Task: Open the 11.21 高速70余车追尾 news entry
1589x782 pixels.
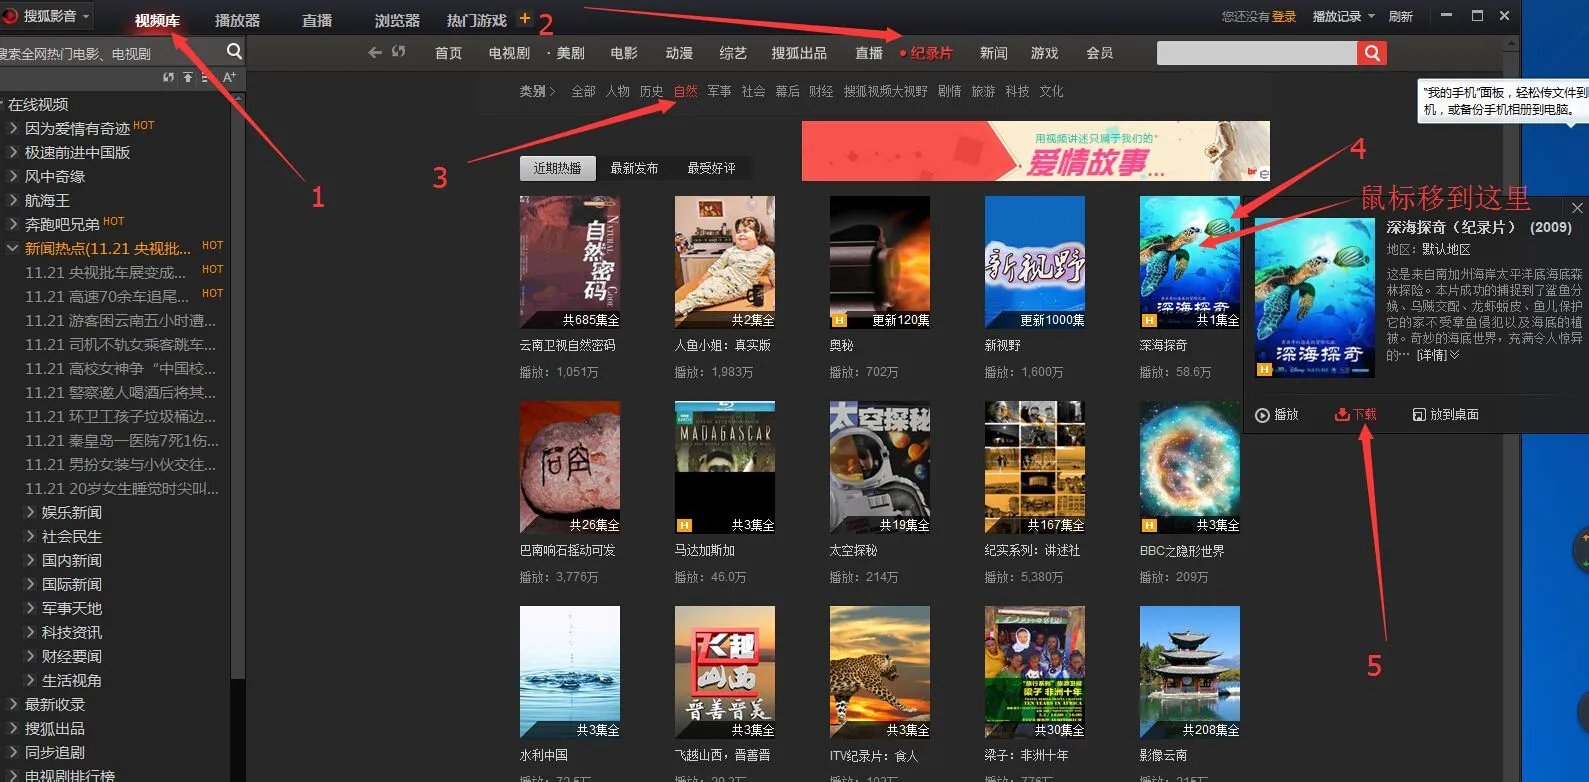Action: (107, 296)
